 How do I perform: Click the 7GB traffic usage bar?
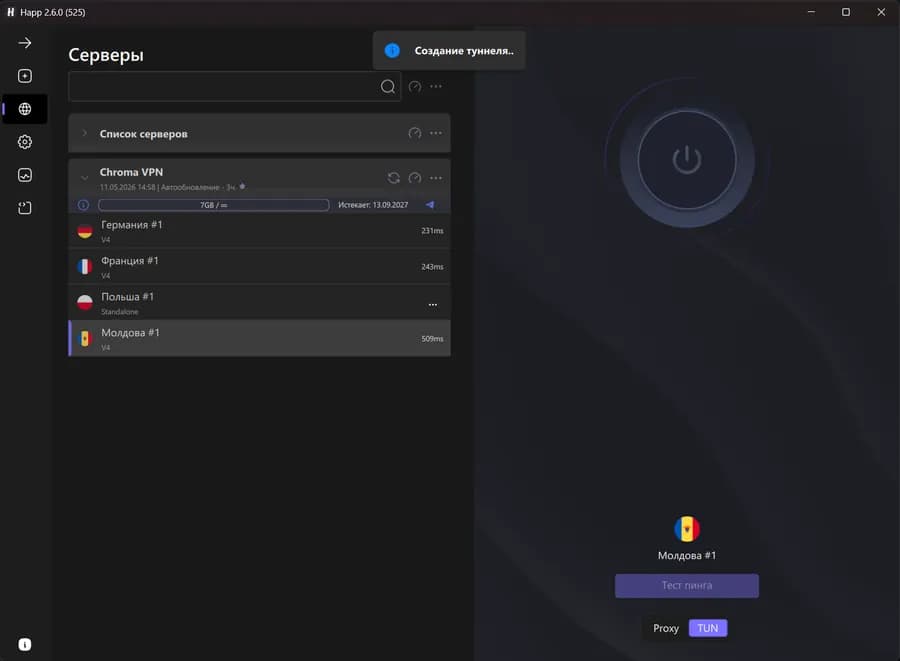tap(214, 205)
